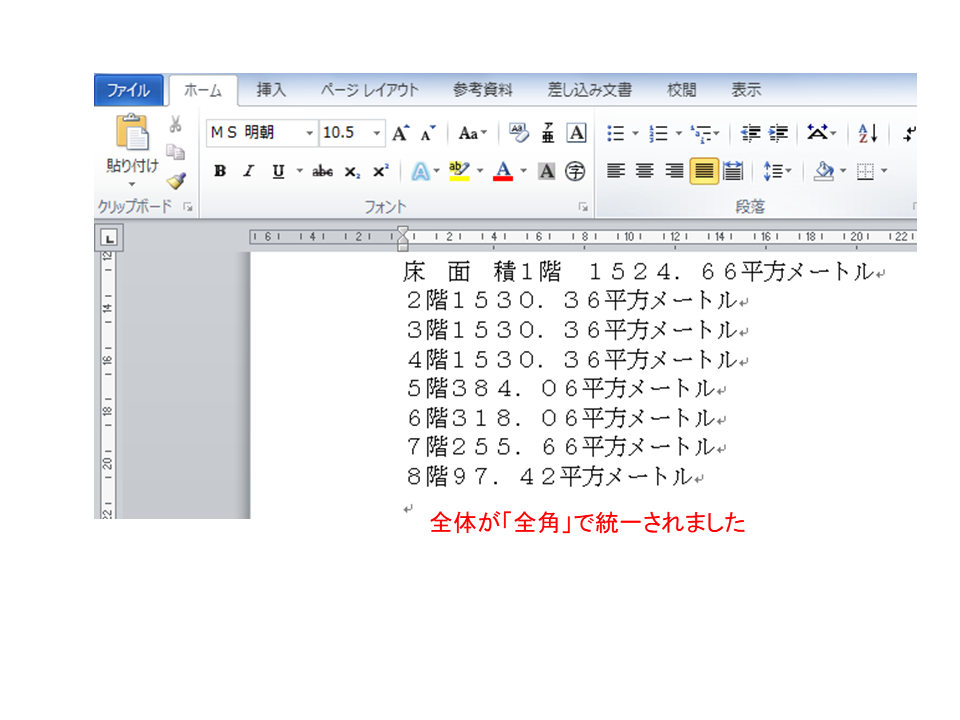Switch to the 挿入 tab
The width and height of the screenshot is (960, 720).
click(x=271, y=90)
